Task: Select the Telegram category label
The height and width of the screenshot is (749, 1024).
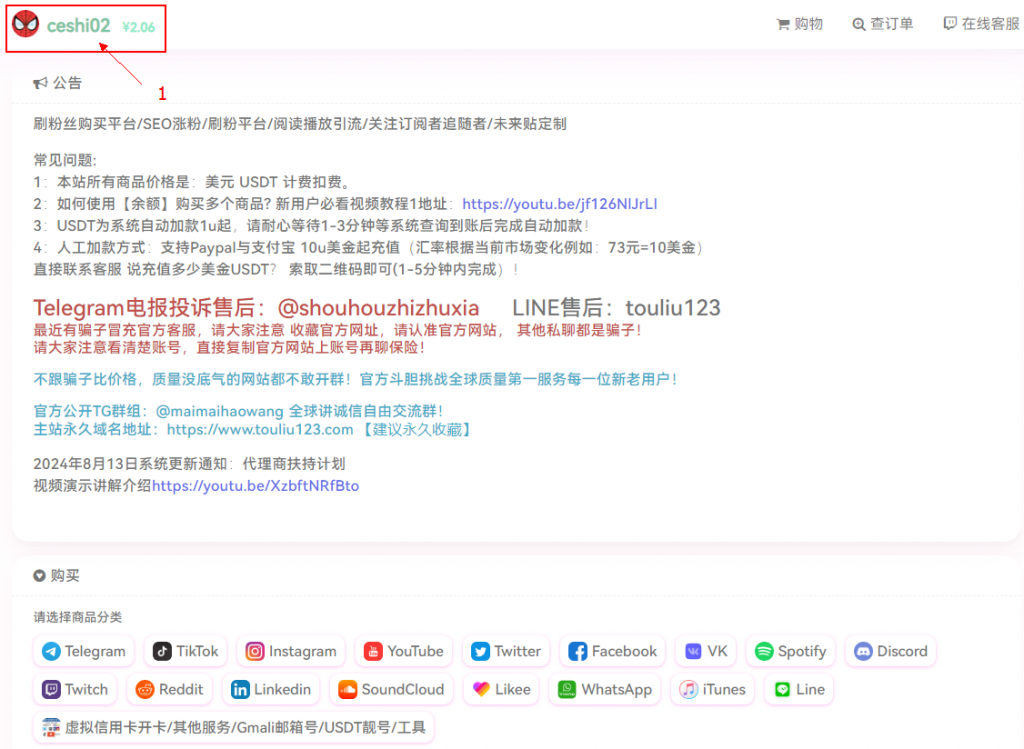Action: pos(95,651)
